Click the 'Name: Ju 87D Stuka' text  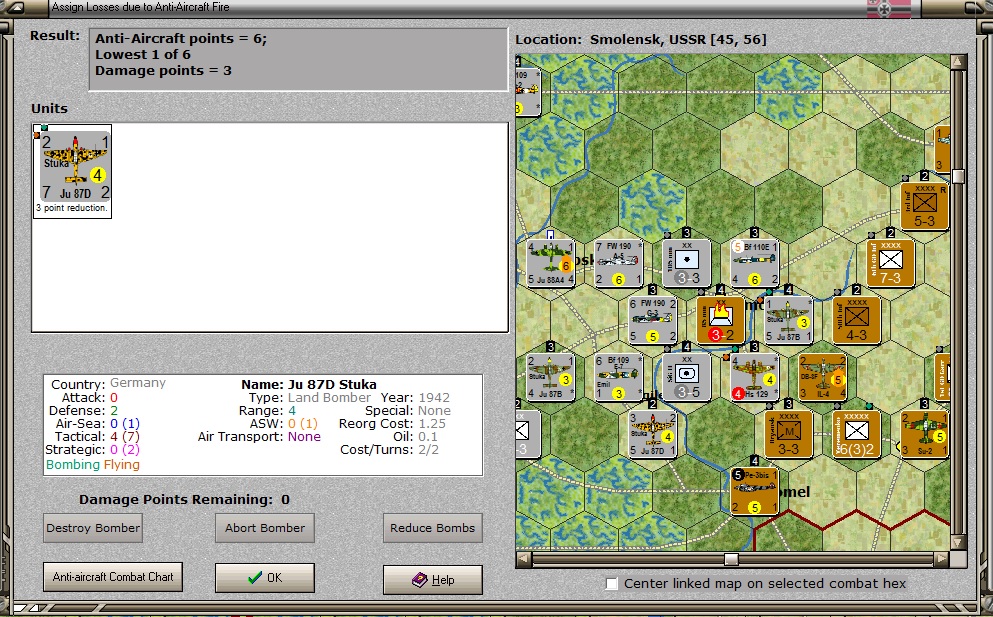pos(309,385)
